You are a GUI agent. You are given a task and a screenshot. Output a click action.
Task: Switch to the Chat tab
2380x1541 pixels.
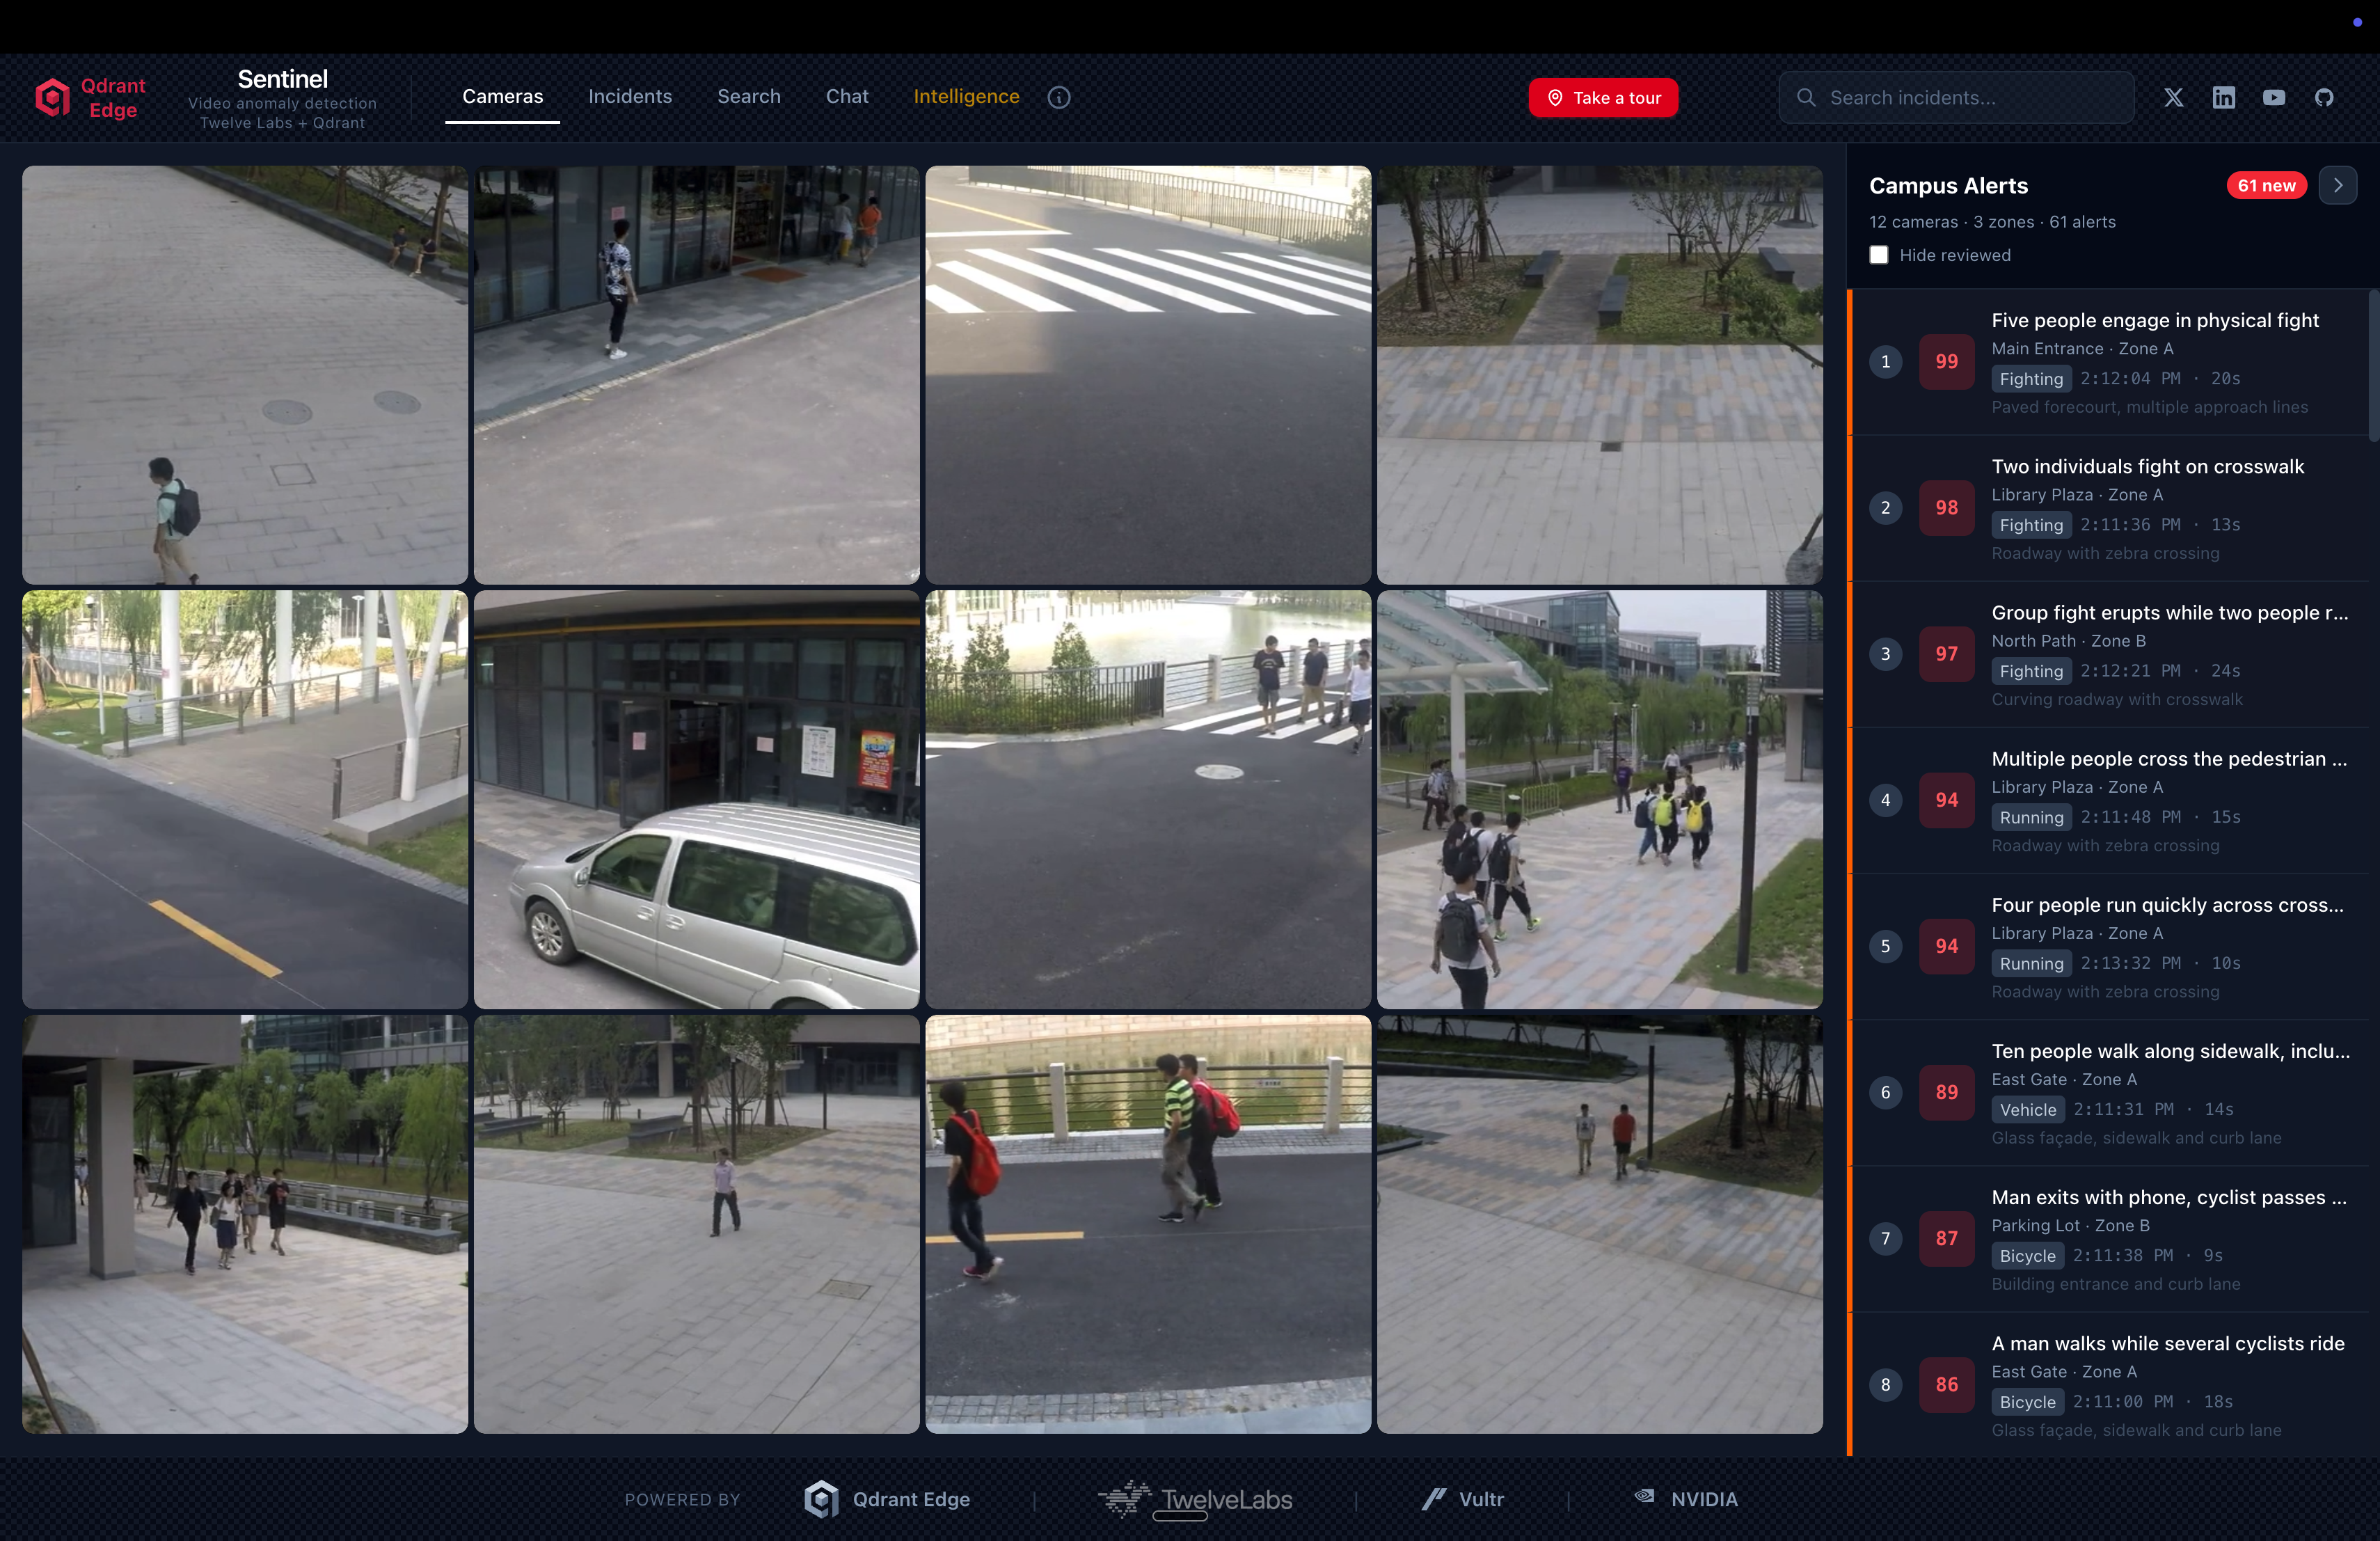(846, 96)
